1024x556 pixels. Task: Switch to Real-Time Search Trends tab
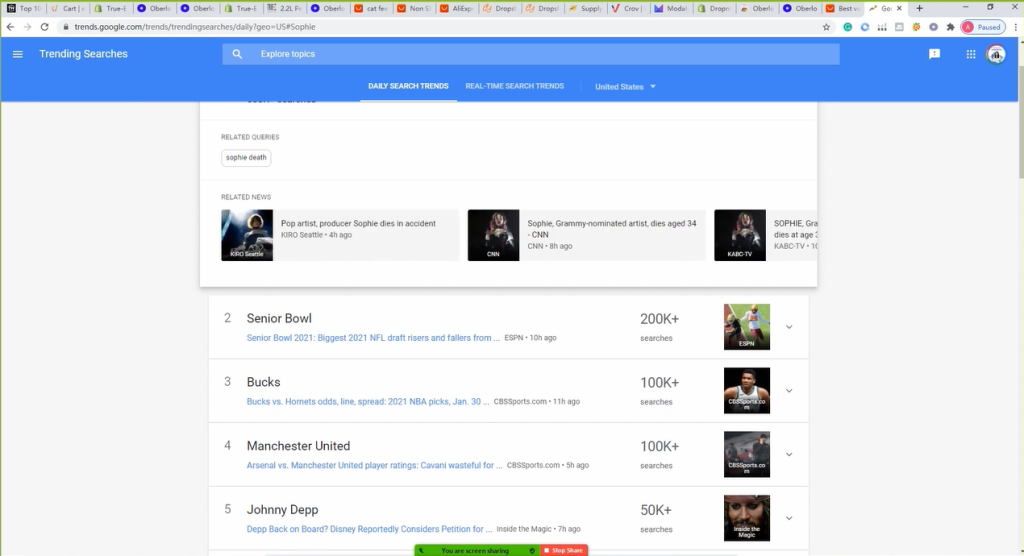515,86
